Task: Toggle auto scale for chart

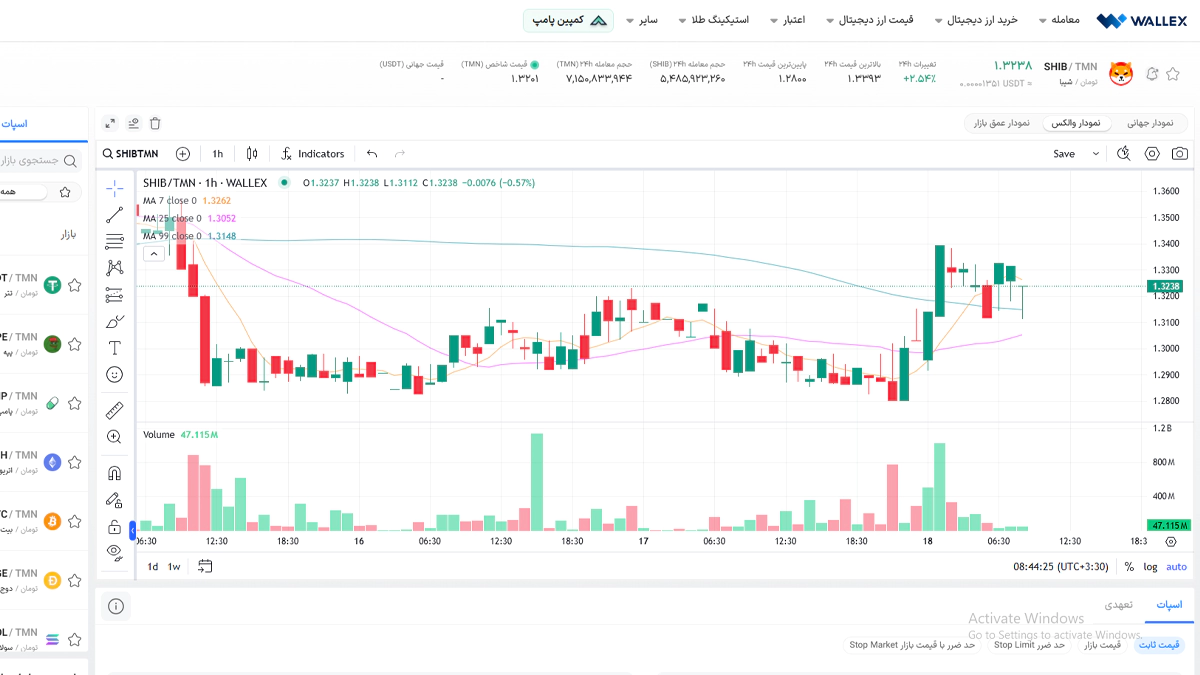Action: [x=1176, y=566]
